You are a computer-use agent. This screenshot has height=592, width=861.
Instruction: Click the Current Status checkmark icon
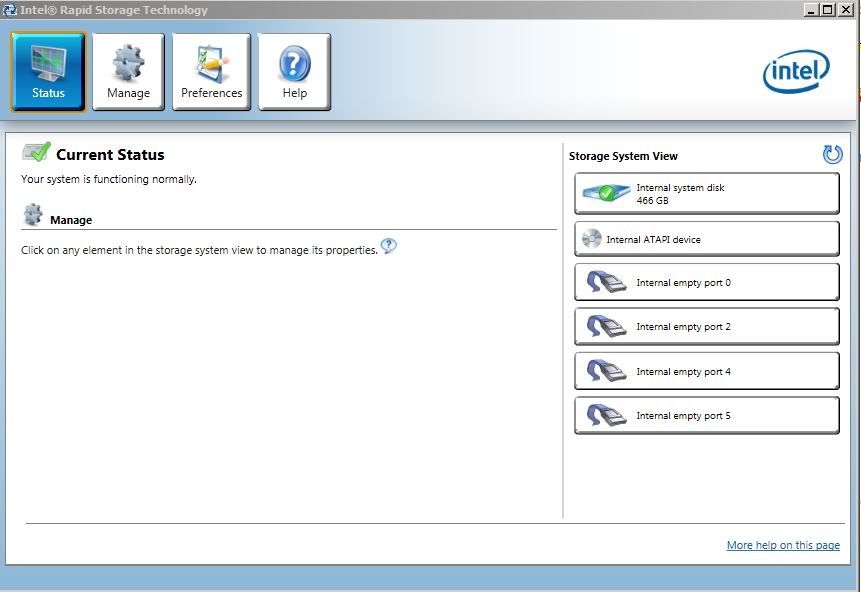coord(36,152)
